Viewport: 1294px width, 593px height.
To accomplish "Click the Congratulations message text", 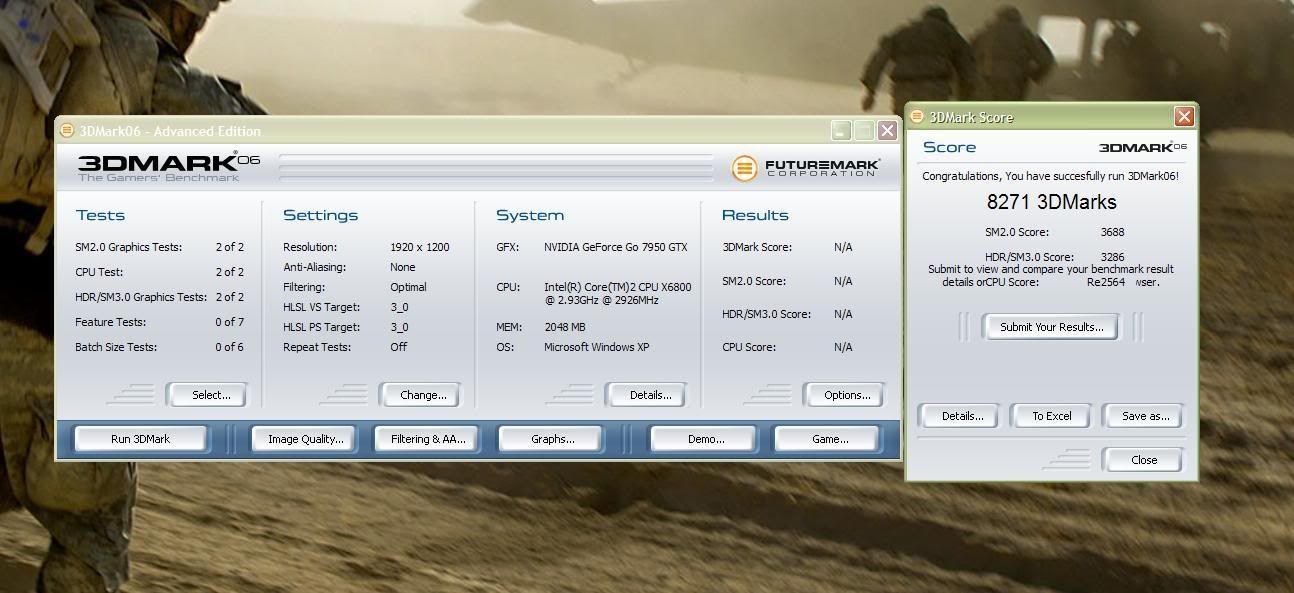I will [1050, 176].
